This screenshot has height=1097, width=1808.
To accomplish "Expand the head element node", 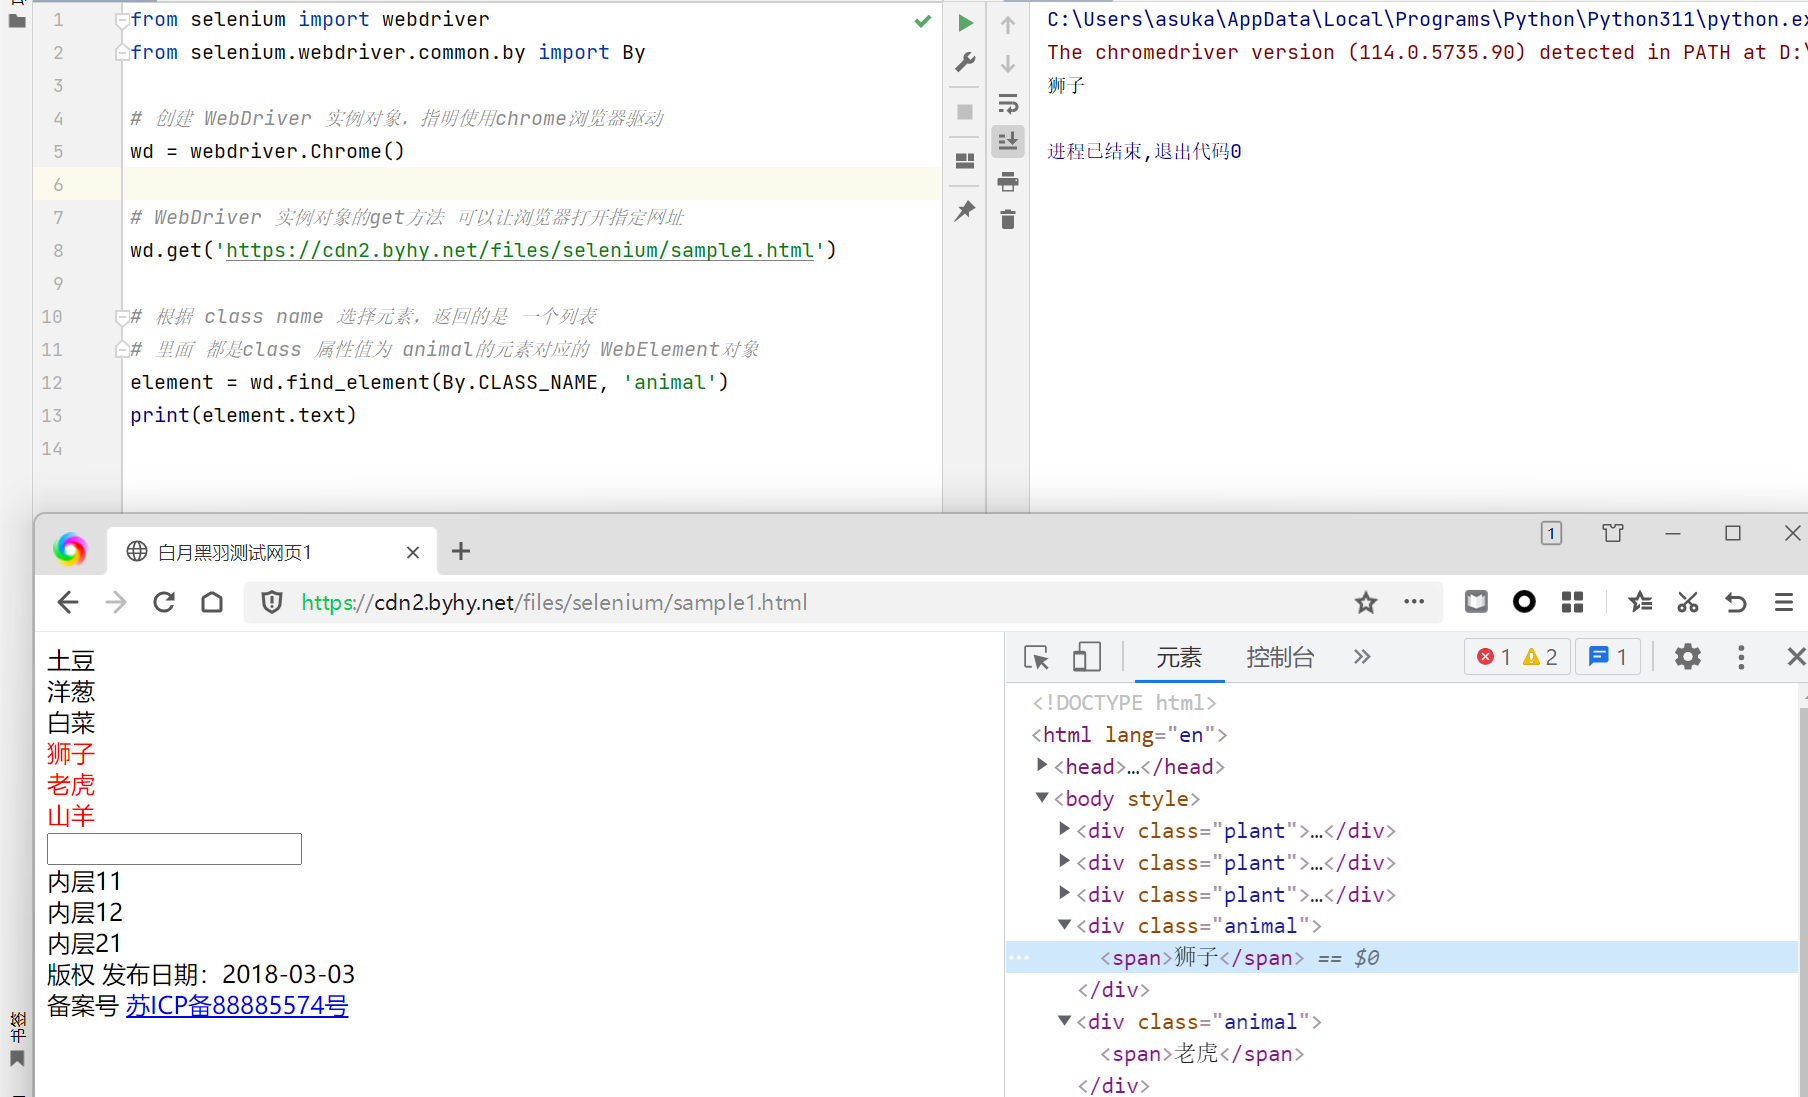I will (x=1042, y=765).
